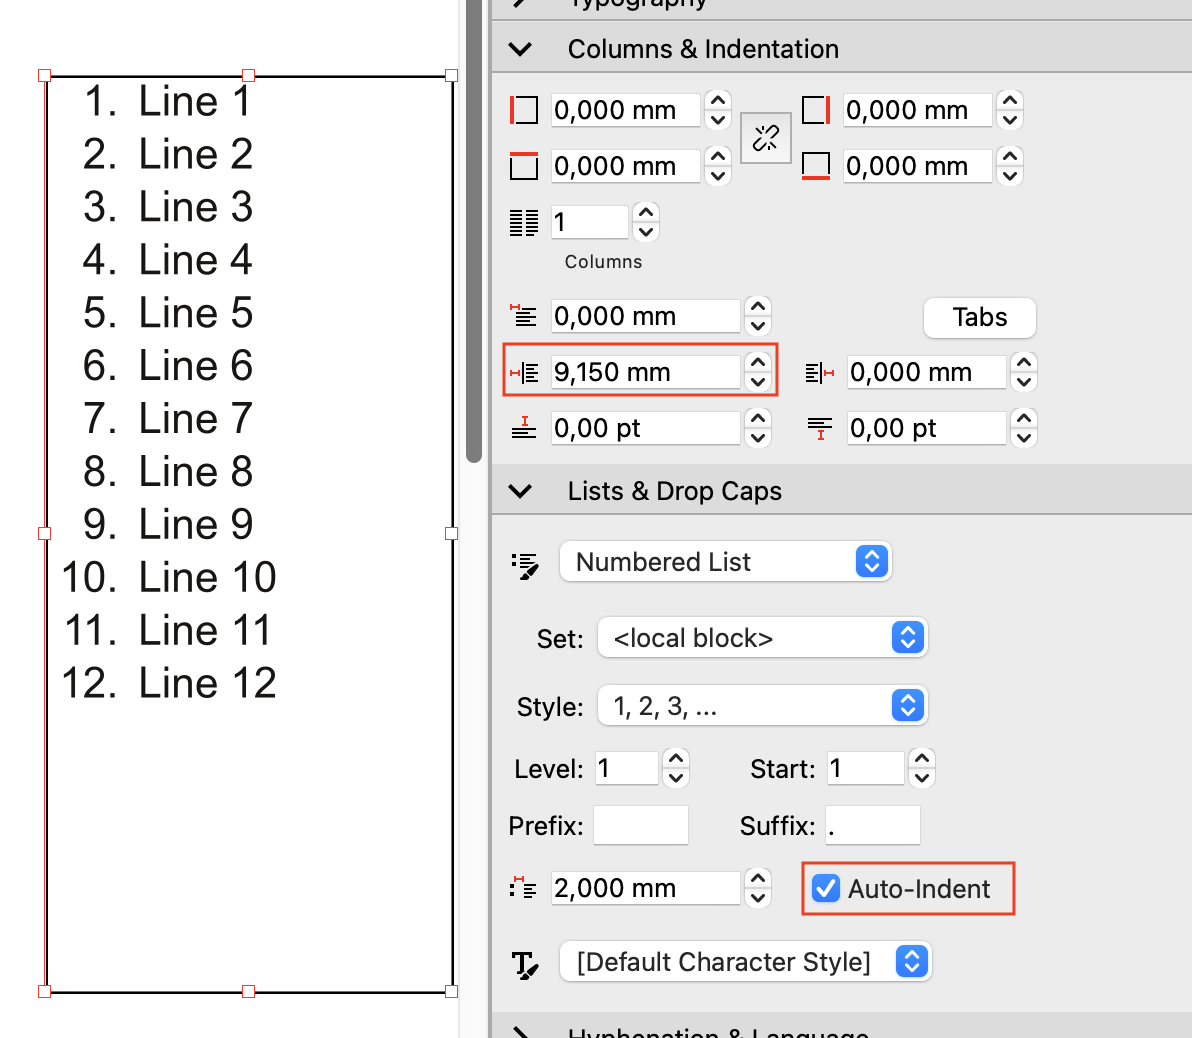This screenshot has width=1192, height=1038.
Task: Click the bottom inset margin icon
Action: coord(816,166)
